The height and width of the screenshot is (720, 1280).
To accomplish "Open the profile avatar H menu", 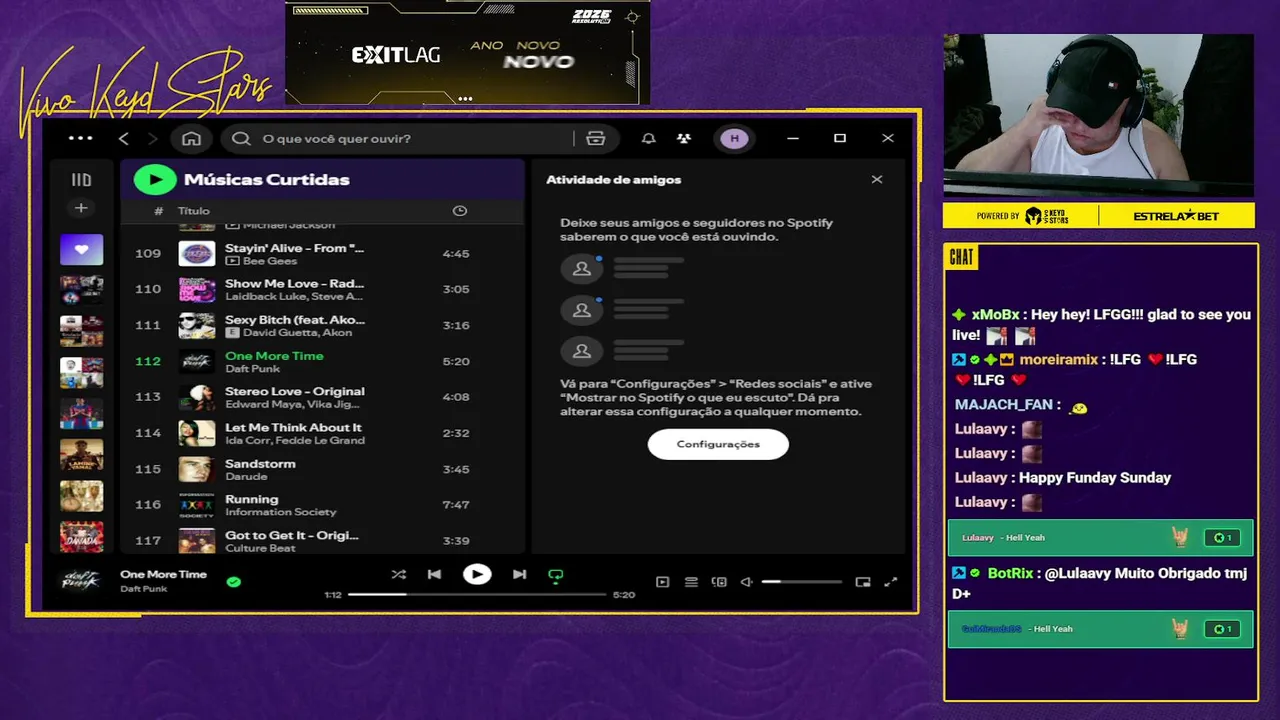I will (735, 139).
